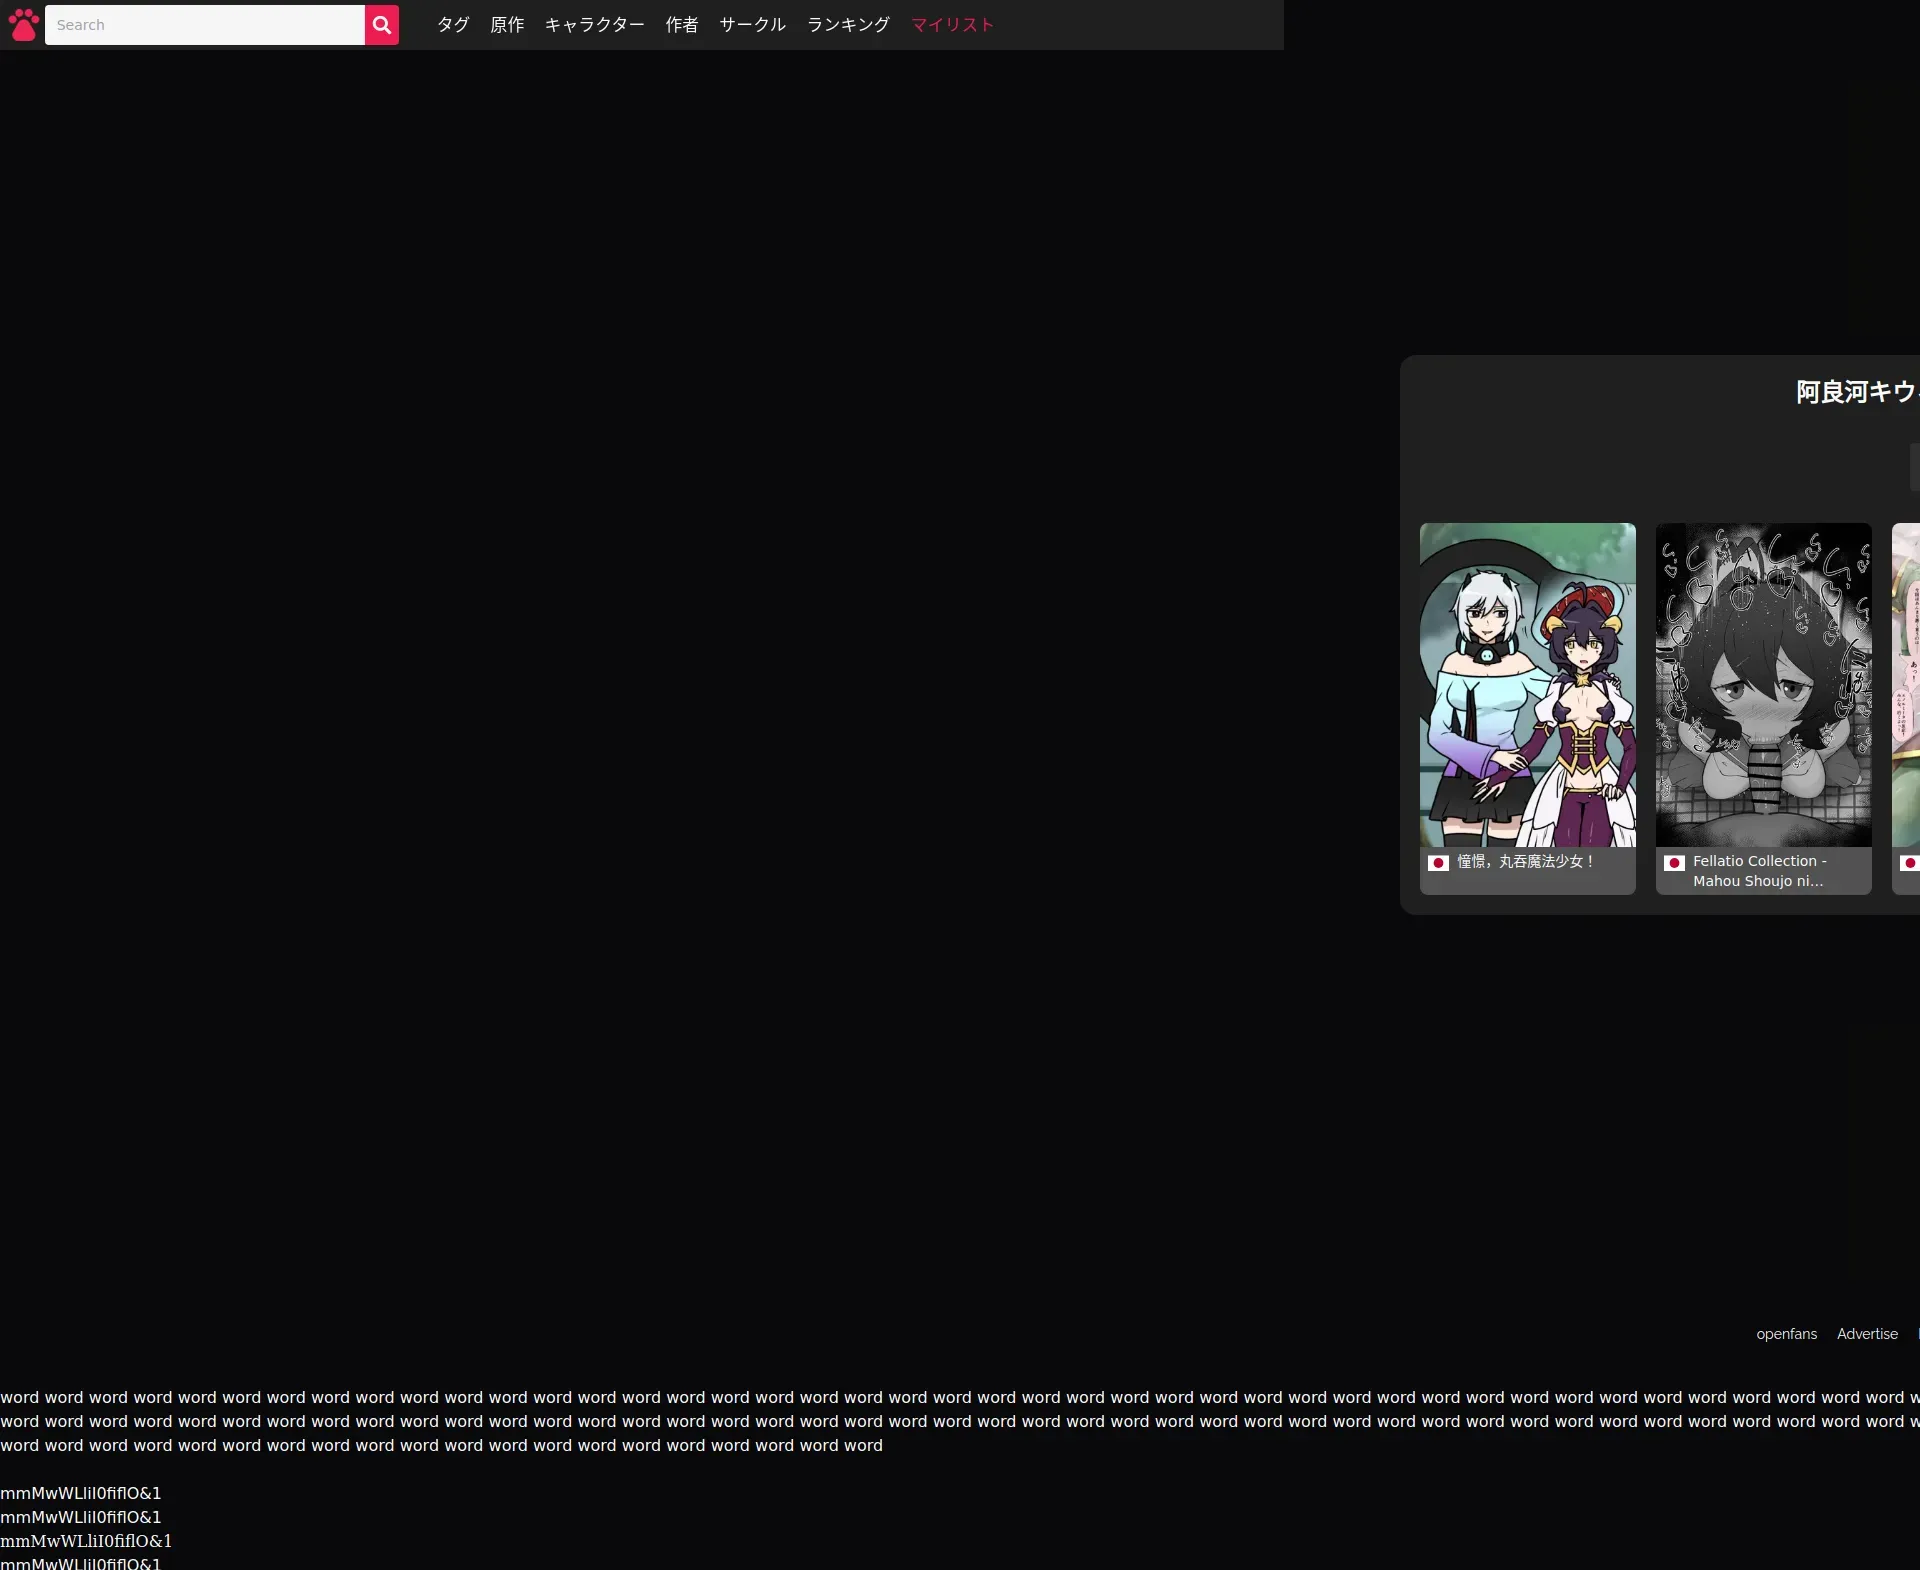Open the first cover thumbnail with two characters
The image size is (1920, 1570).
click(1527, 685)
